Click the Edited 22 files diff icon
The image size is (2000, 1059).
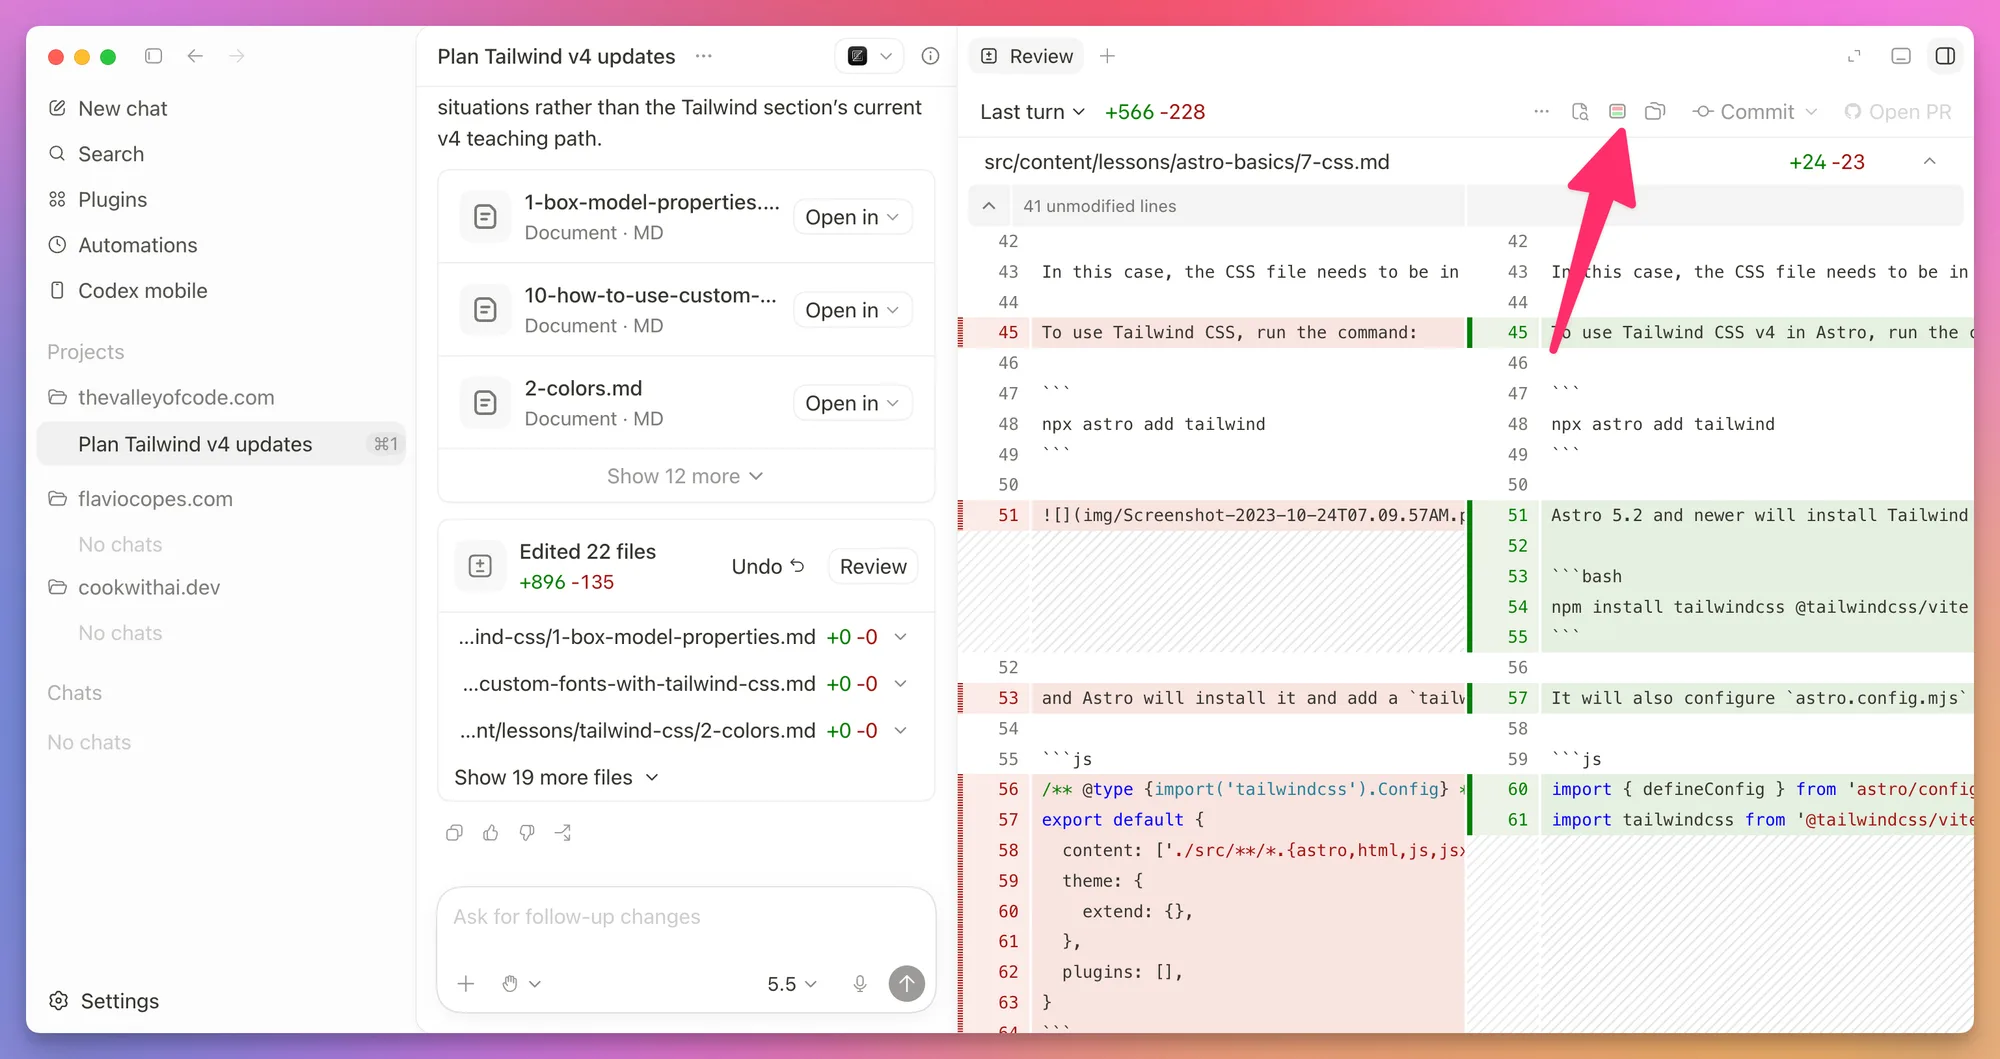coord(480,566)
